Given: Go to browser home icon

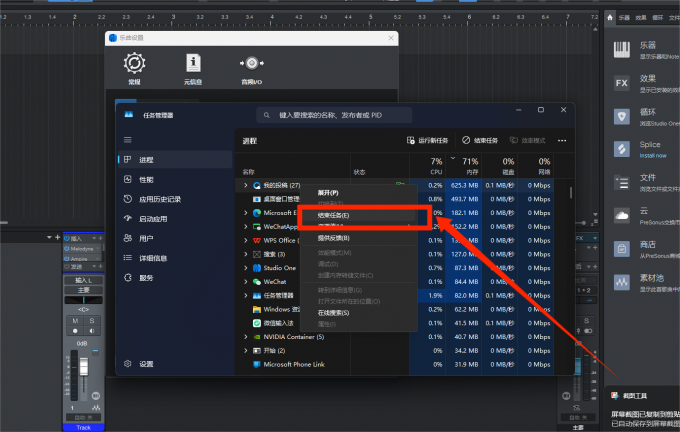Looking at the screenshot, I should [610, 17].
